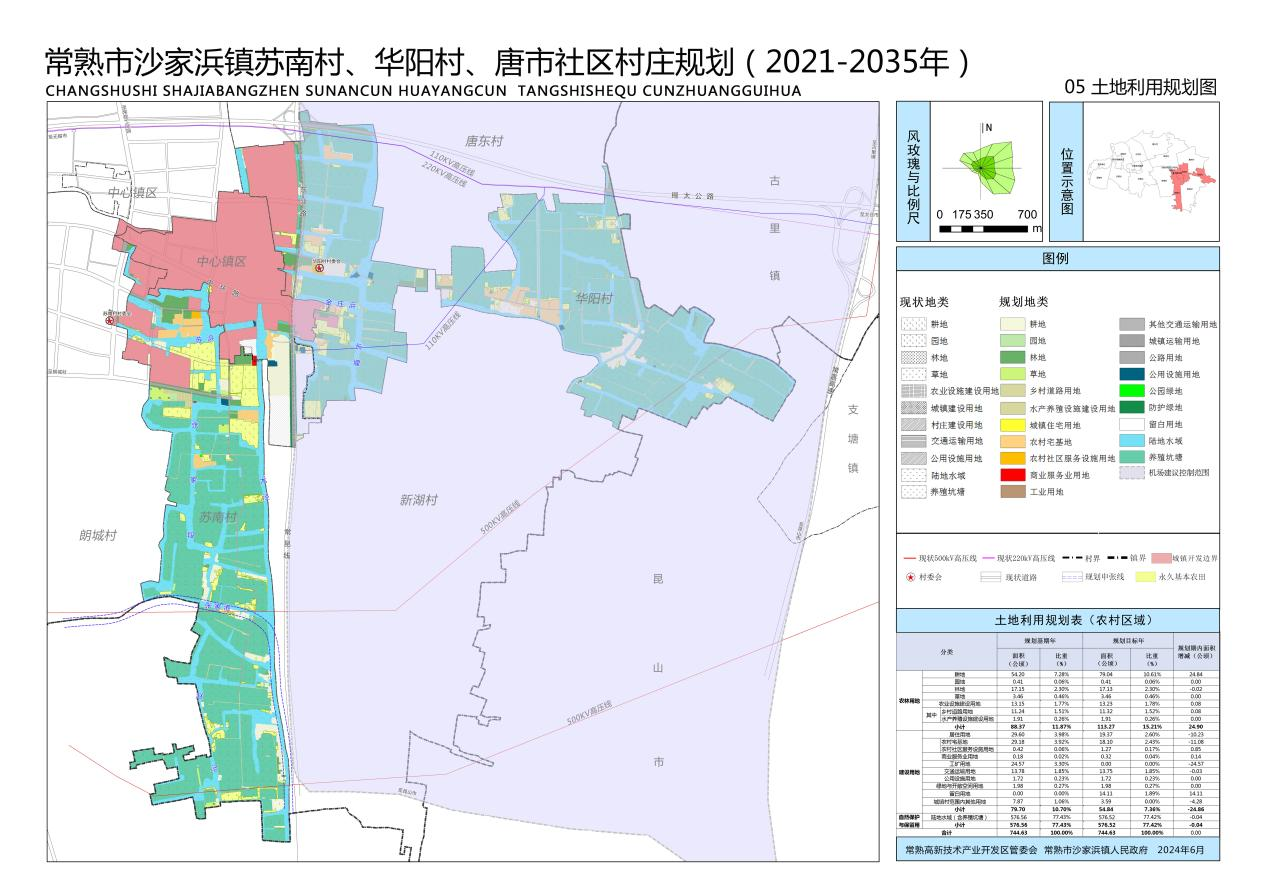Click the 村委会 red star legend symbol
1265x895 pixels.
tap(910, 577)
